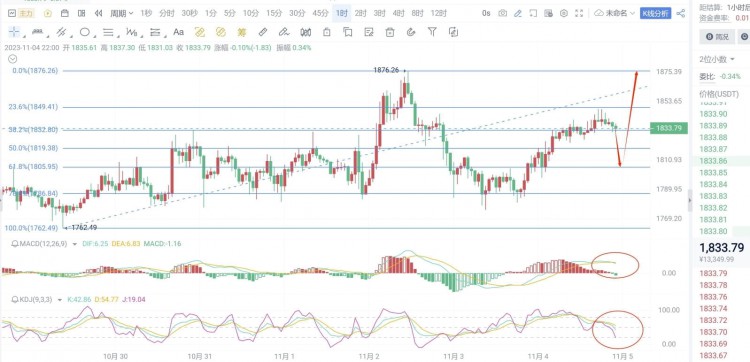Click the blue pencil draw icon
750x362 pixels.
click(x=518, y=13)
